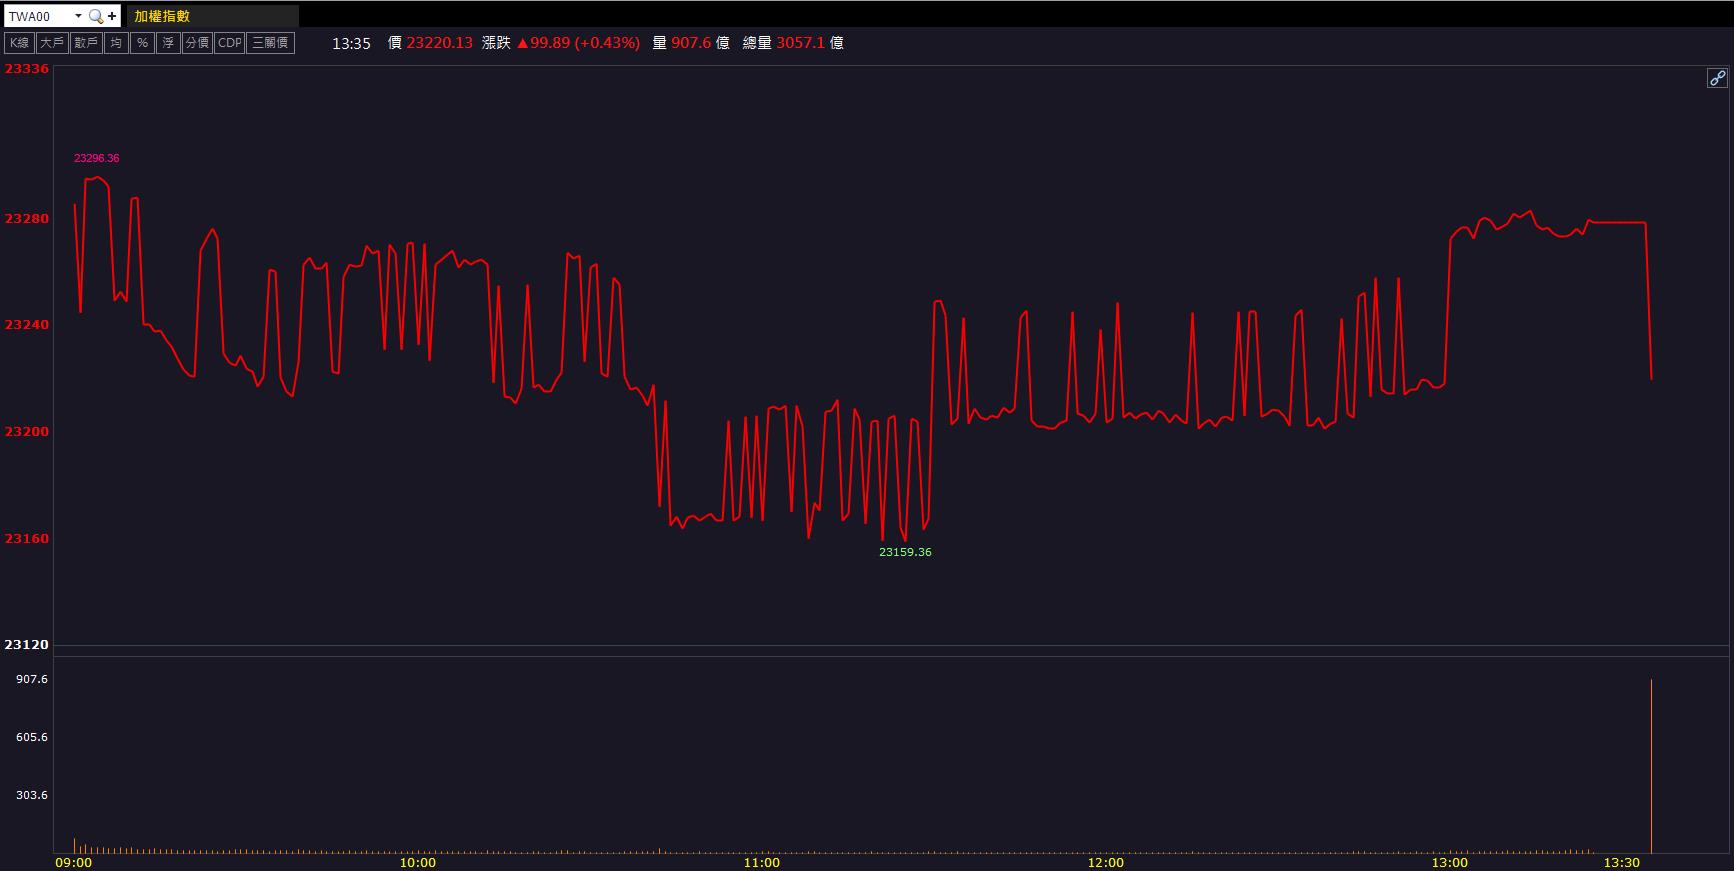
Task: Enable the 均 average line button
Action: (x=116, y=43)
